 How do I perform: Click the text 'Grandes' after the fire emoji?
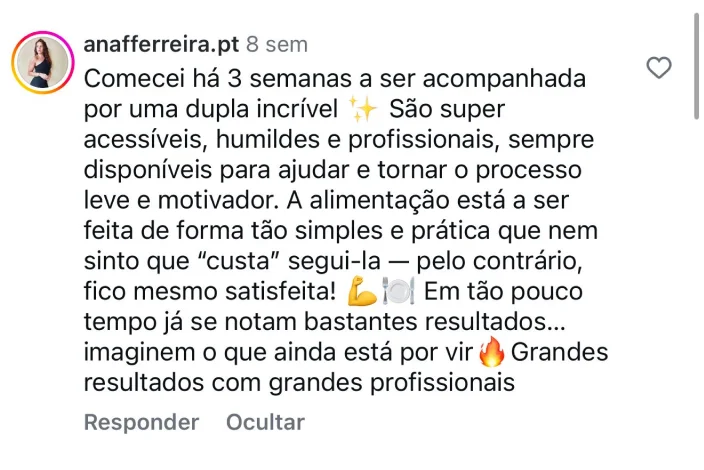point(560,353)
